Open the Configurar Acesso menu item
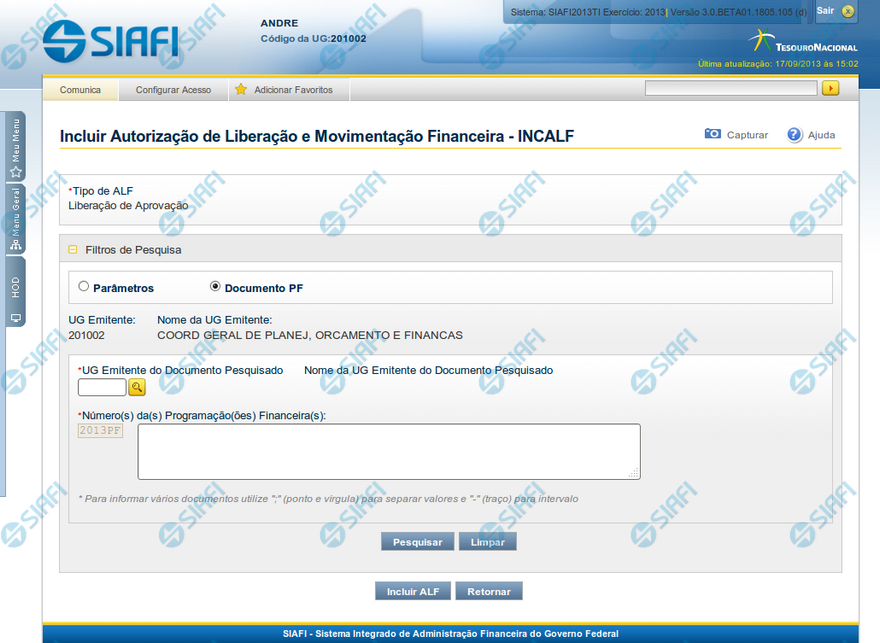This screenshot has height=643, width=880. point(173,90)
